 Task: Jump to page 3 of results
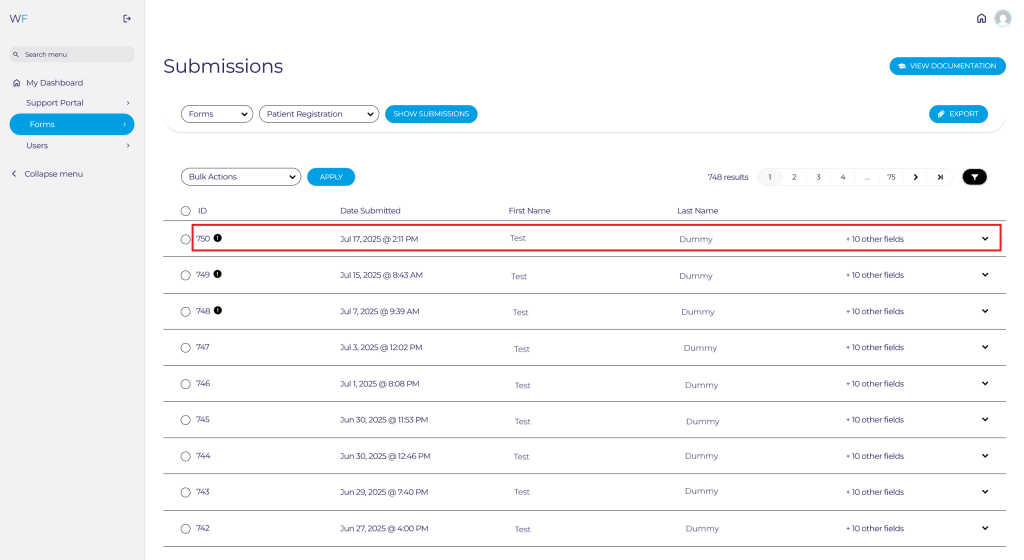[818, 177]
